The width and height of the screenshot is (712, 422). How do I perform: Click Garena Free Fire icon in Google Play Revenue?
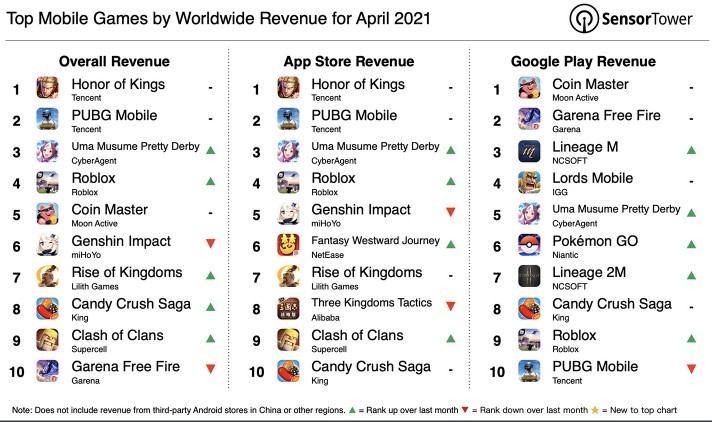(x=529, y=121)
